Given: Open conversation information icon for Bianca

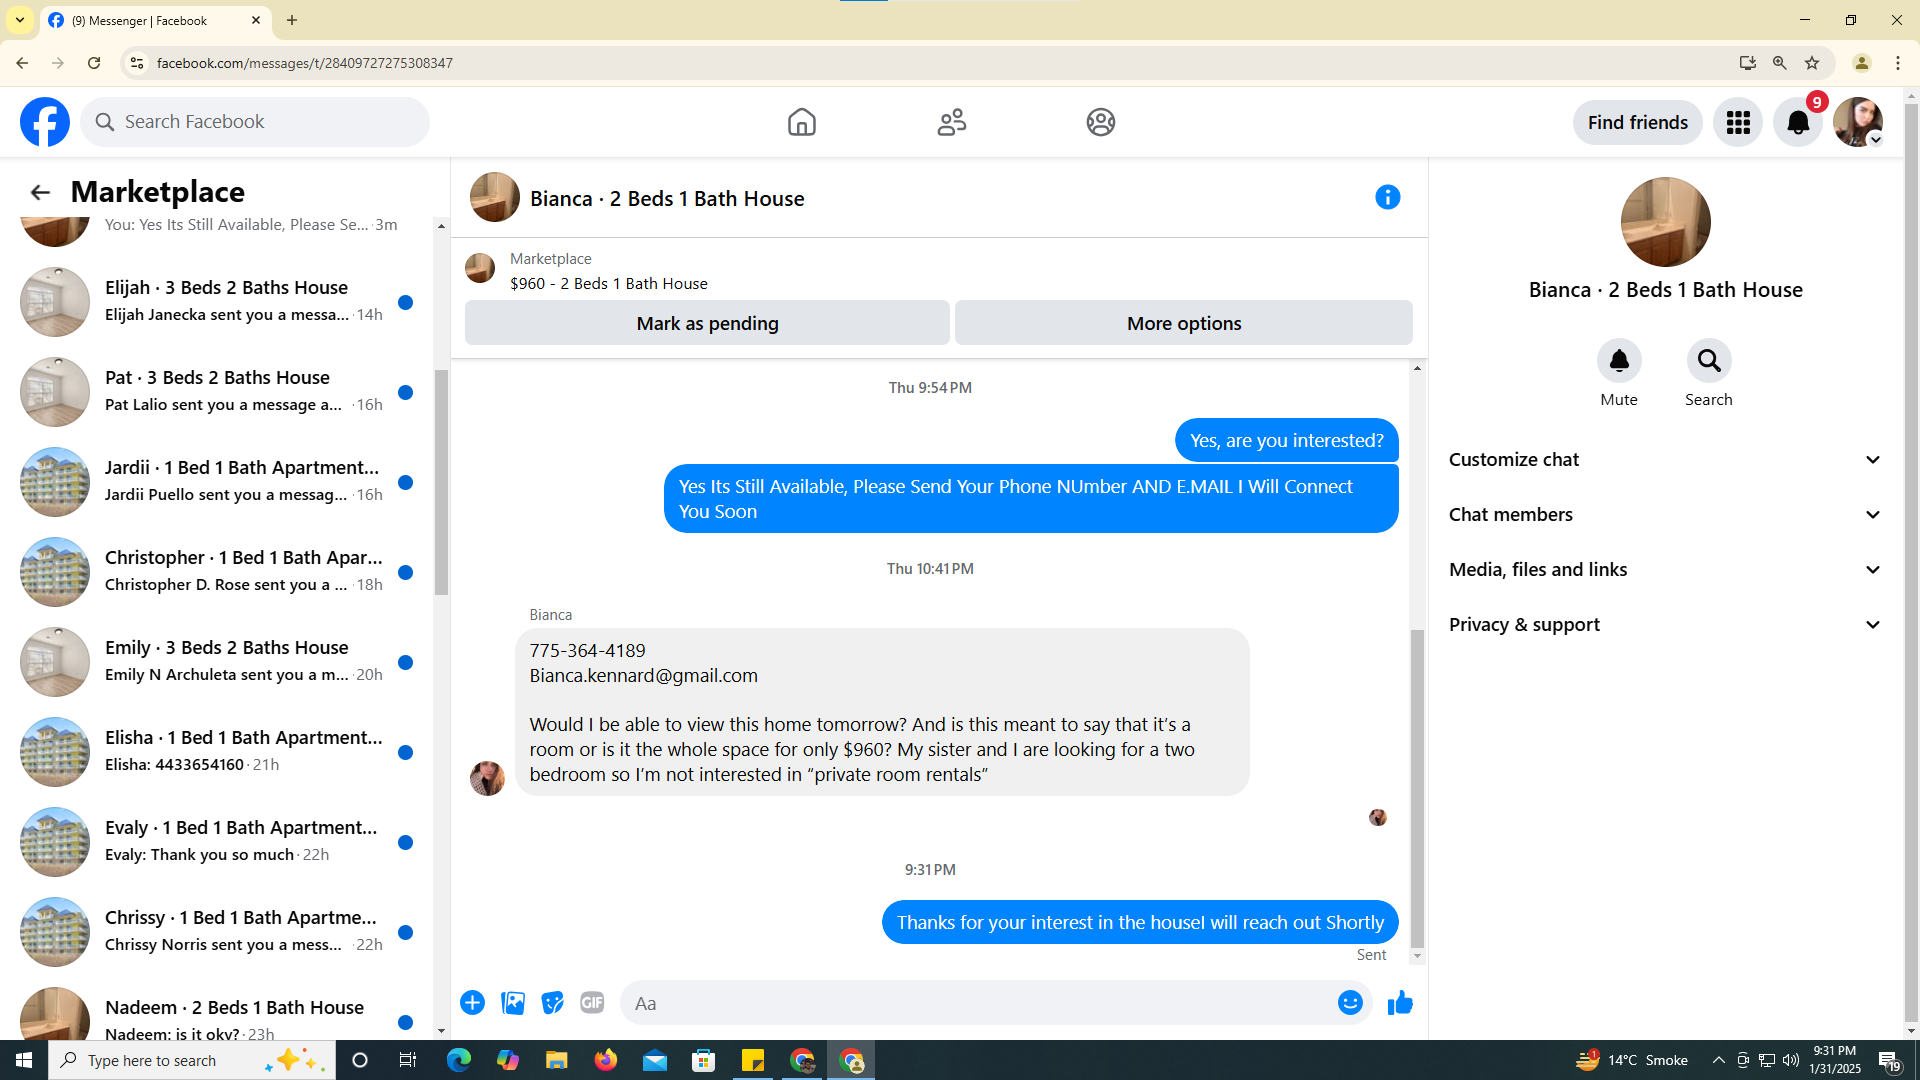Looking at the screenshot, I should (1387, 197).
